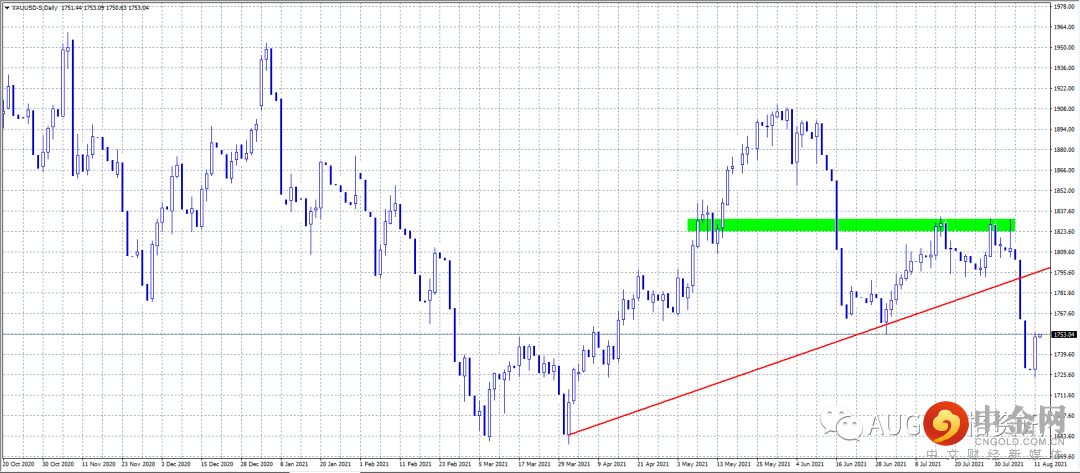Click the 3 Dec 2020 date label

point(176,465)
